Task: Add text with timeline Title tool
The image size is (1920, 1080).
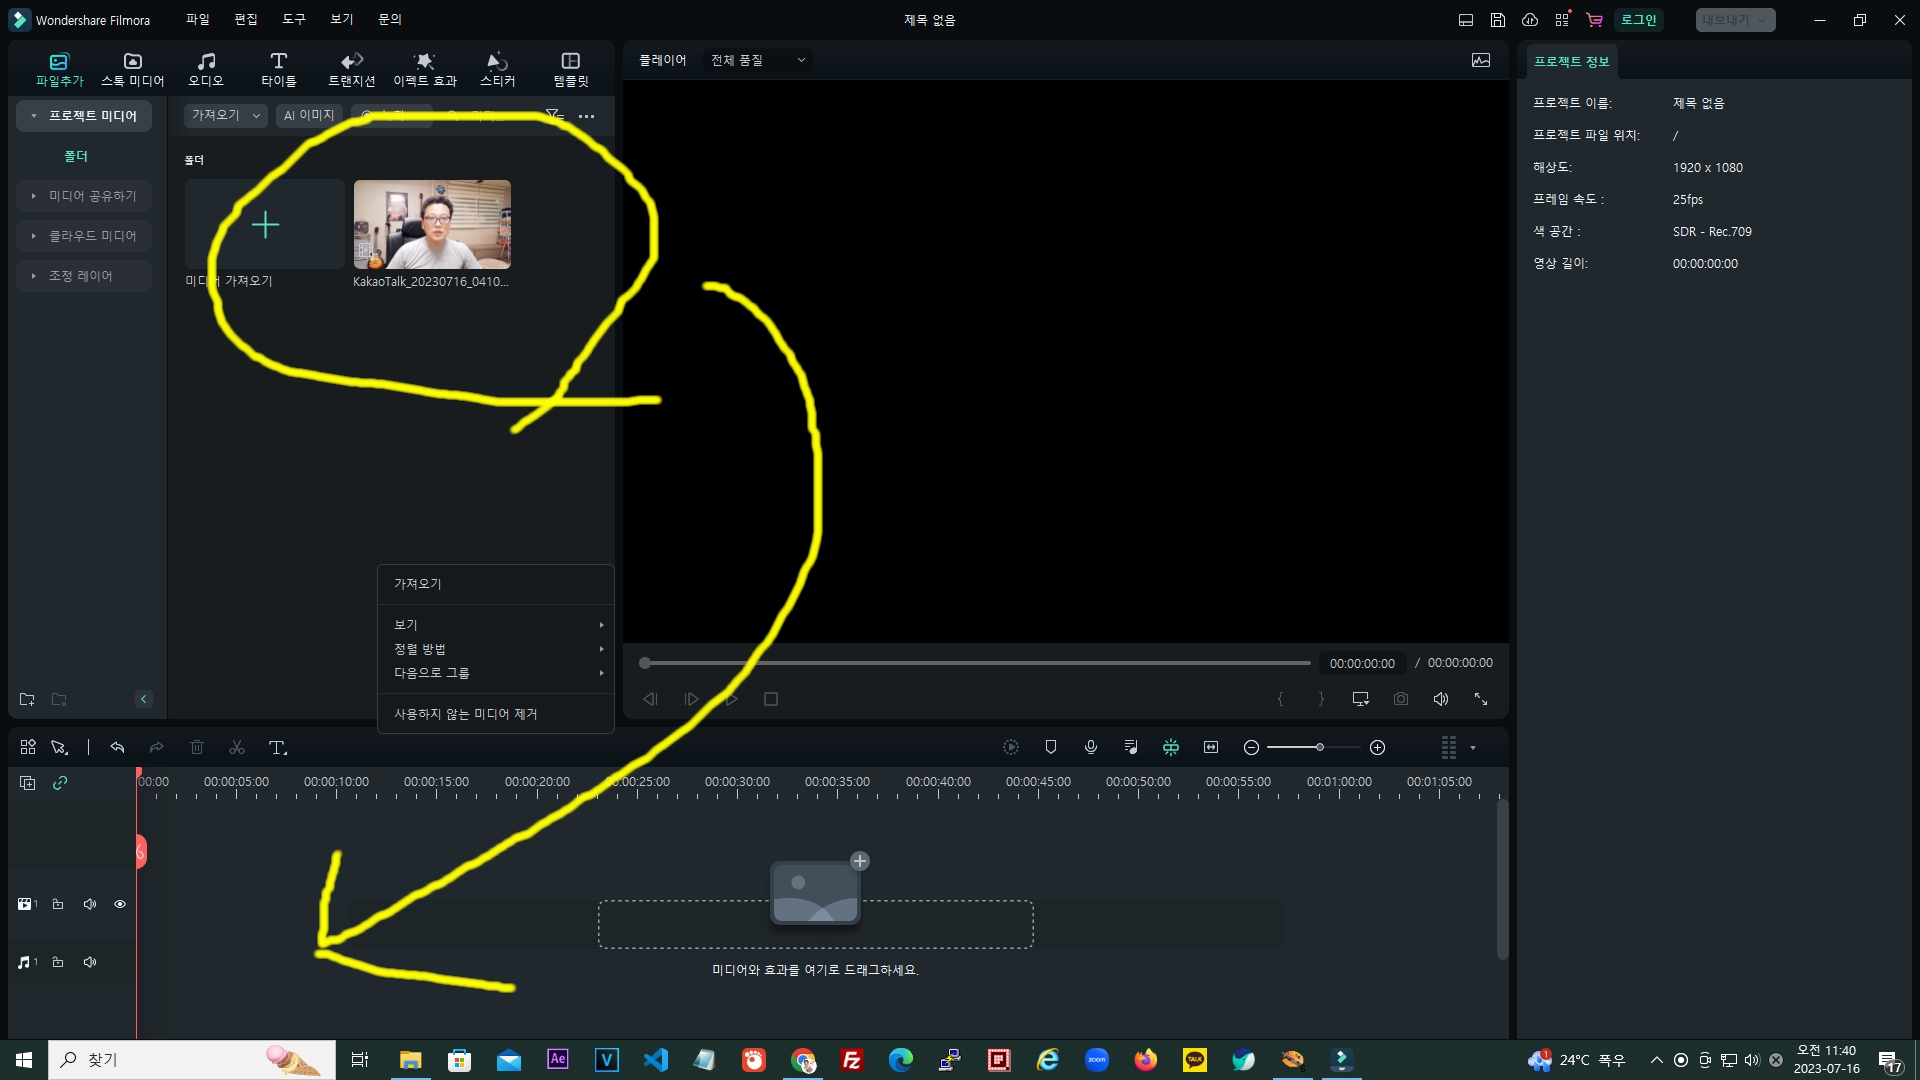Action: pos(278,748)
